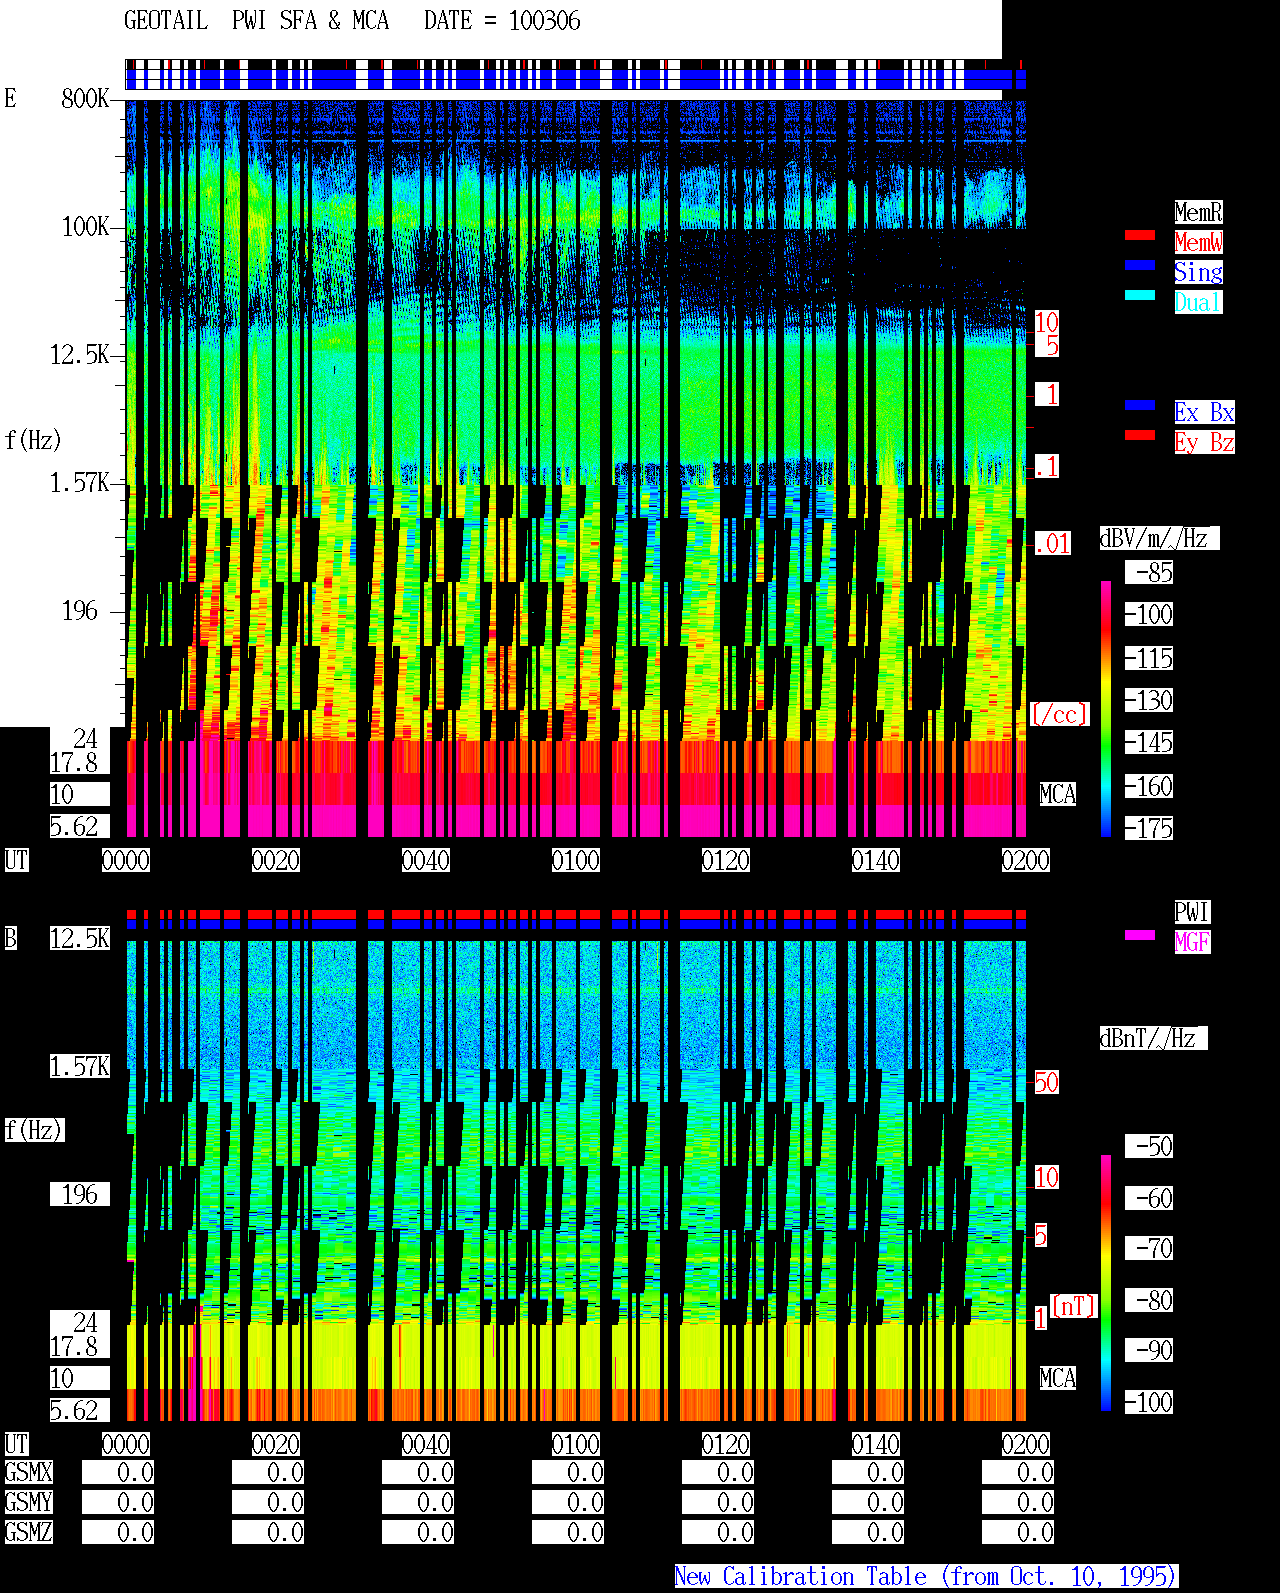This screenshot has width=1280, height=1593.
Task: Select the -60 color scale value
Action: pos(1149,1198)
